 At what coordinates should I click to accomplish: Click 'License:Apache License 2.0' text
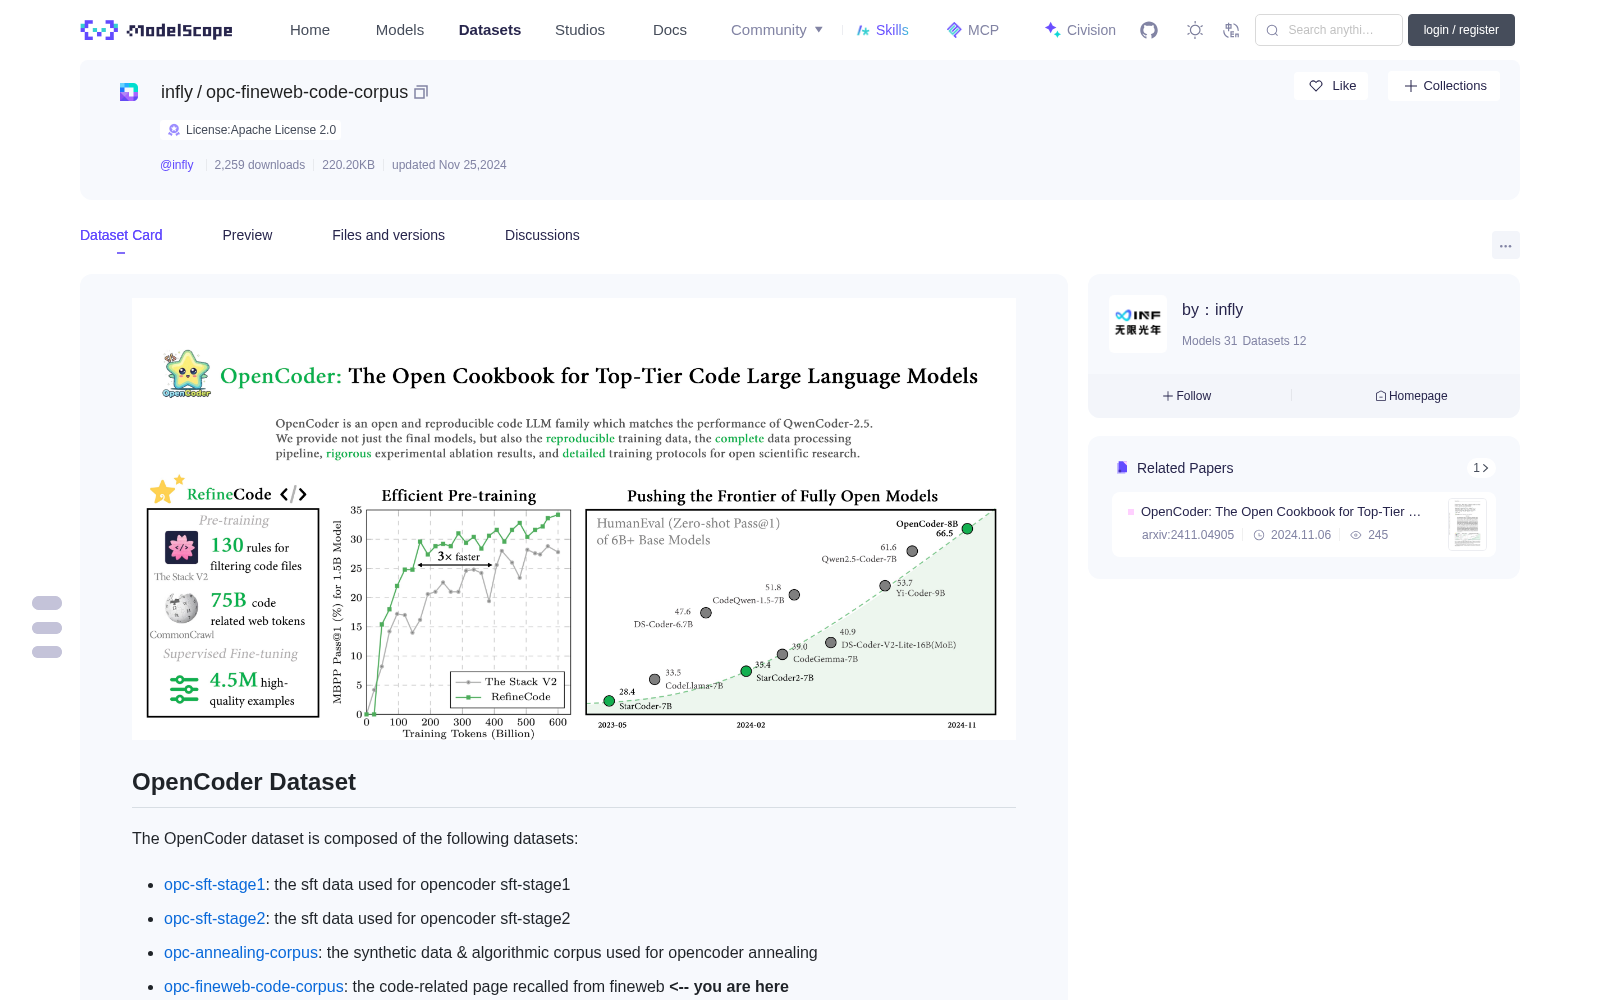point(261,130)
